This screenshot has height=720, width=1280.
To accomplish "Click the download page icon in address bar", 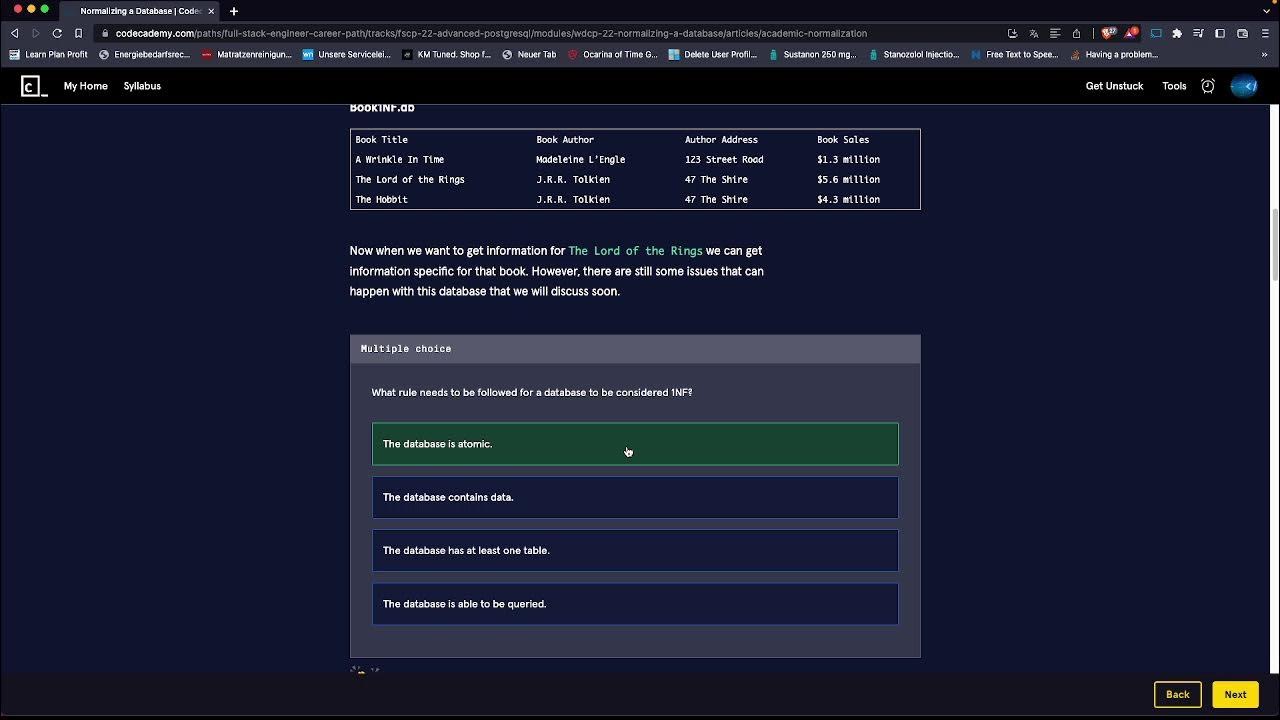I will click(x=1012, y=33).
